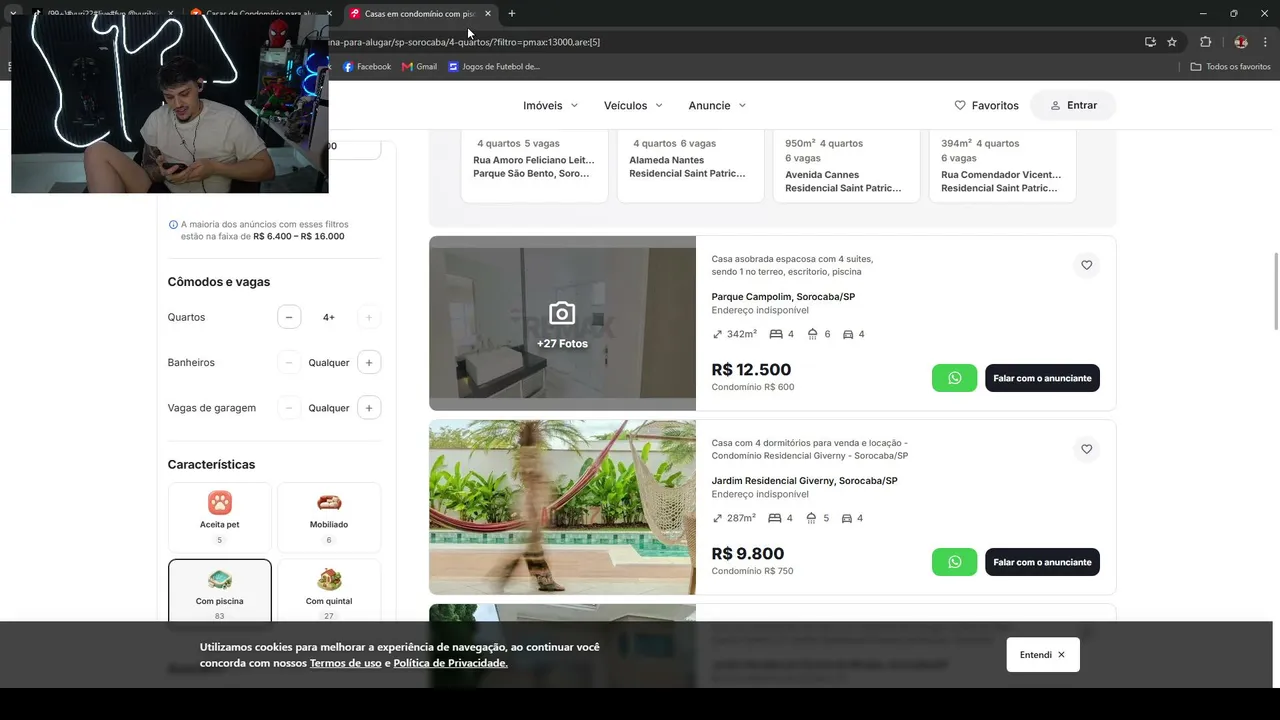Click Falar com o anunciante for R$ 9.800 listing
The image size is (1280, 720).
click(x=1042, y=562)
